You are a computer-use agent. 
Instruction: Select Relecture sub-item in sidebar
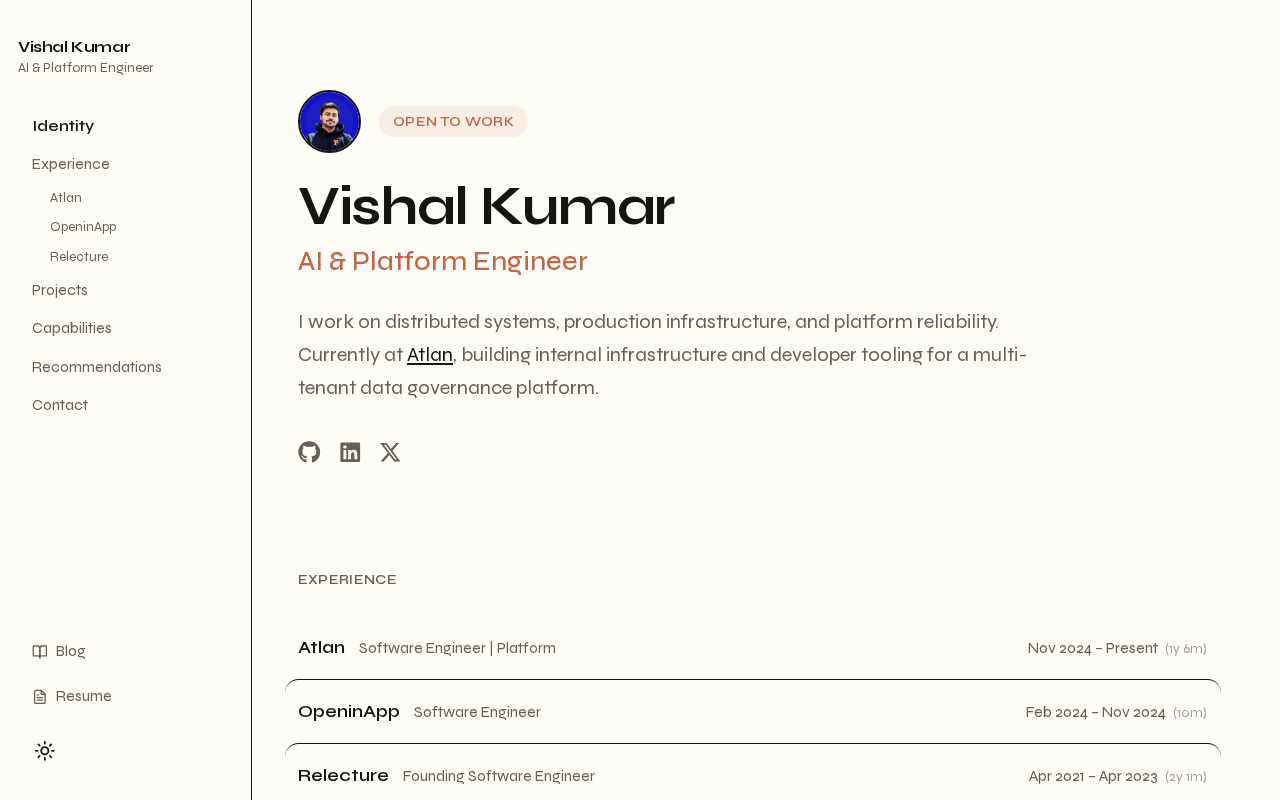pyautogui.click(x=79, y=257)
